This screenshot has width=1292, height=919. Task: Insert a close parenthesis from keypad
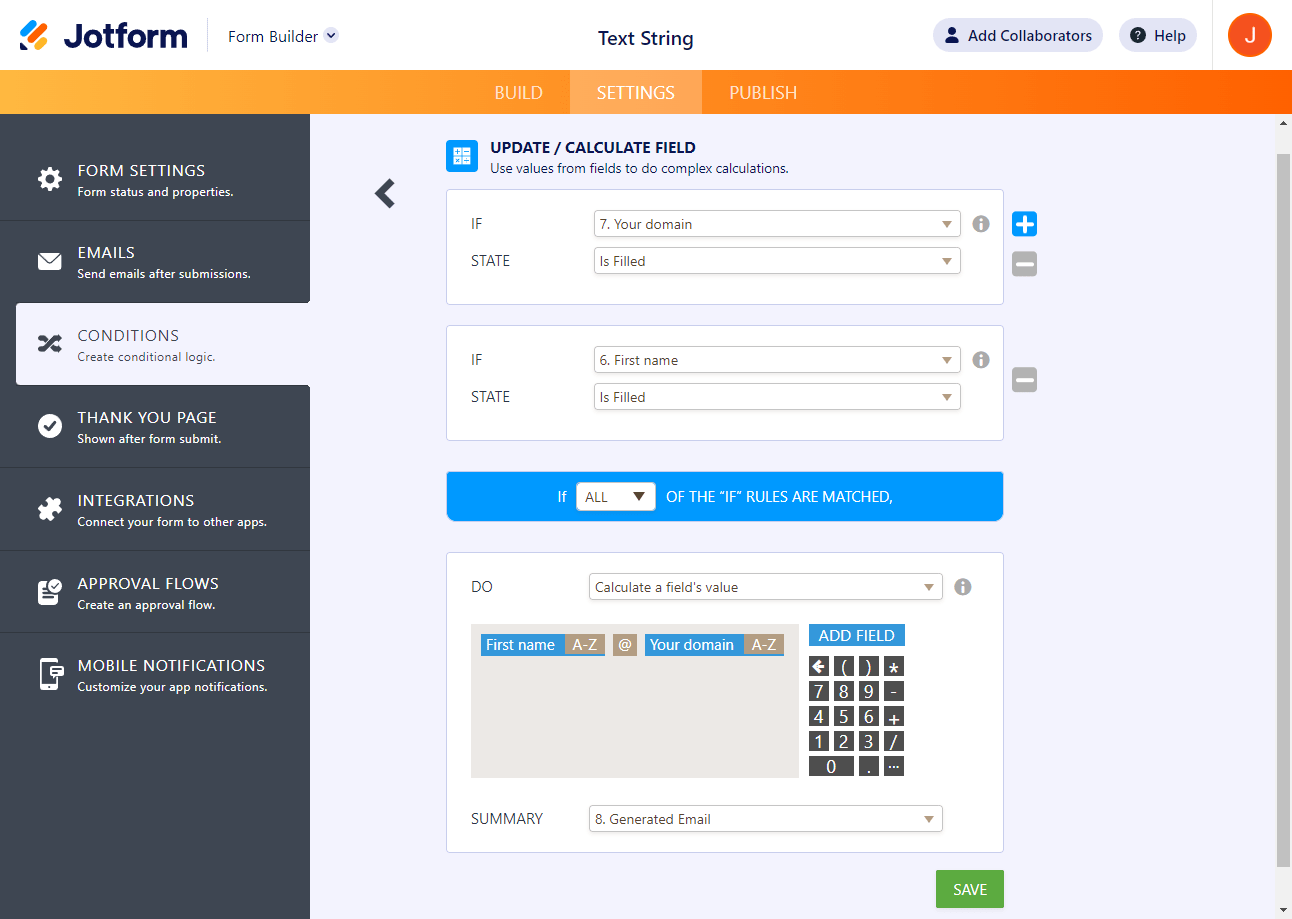pos(869,667)
